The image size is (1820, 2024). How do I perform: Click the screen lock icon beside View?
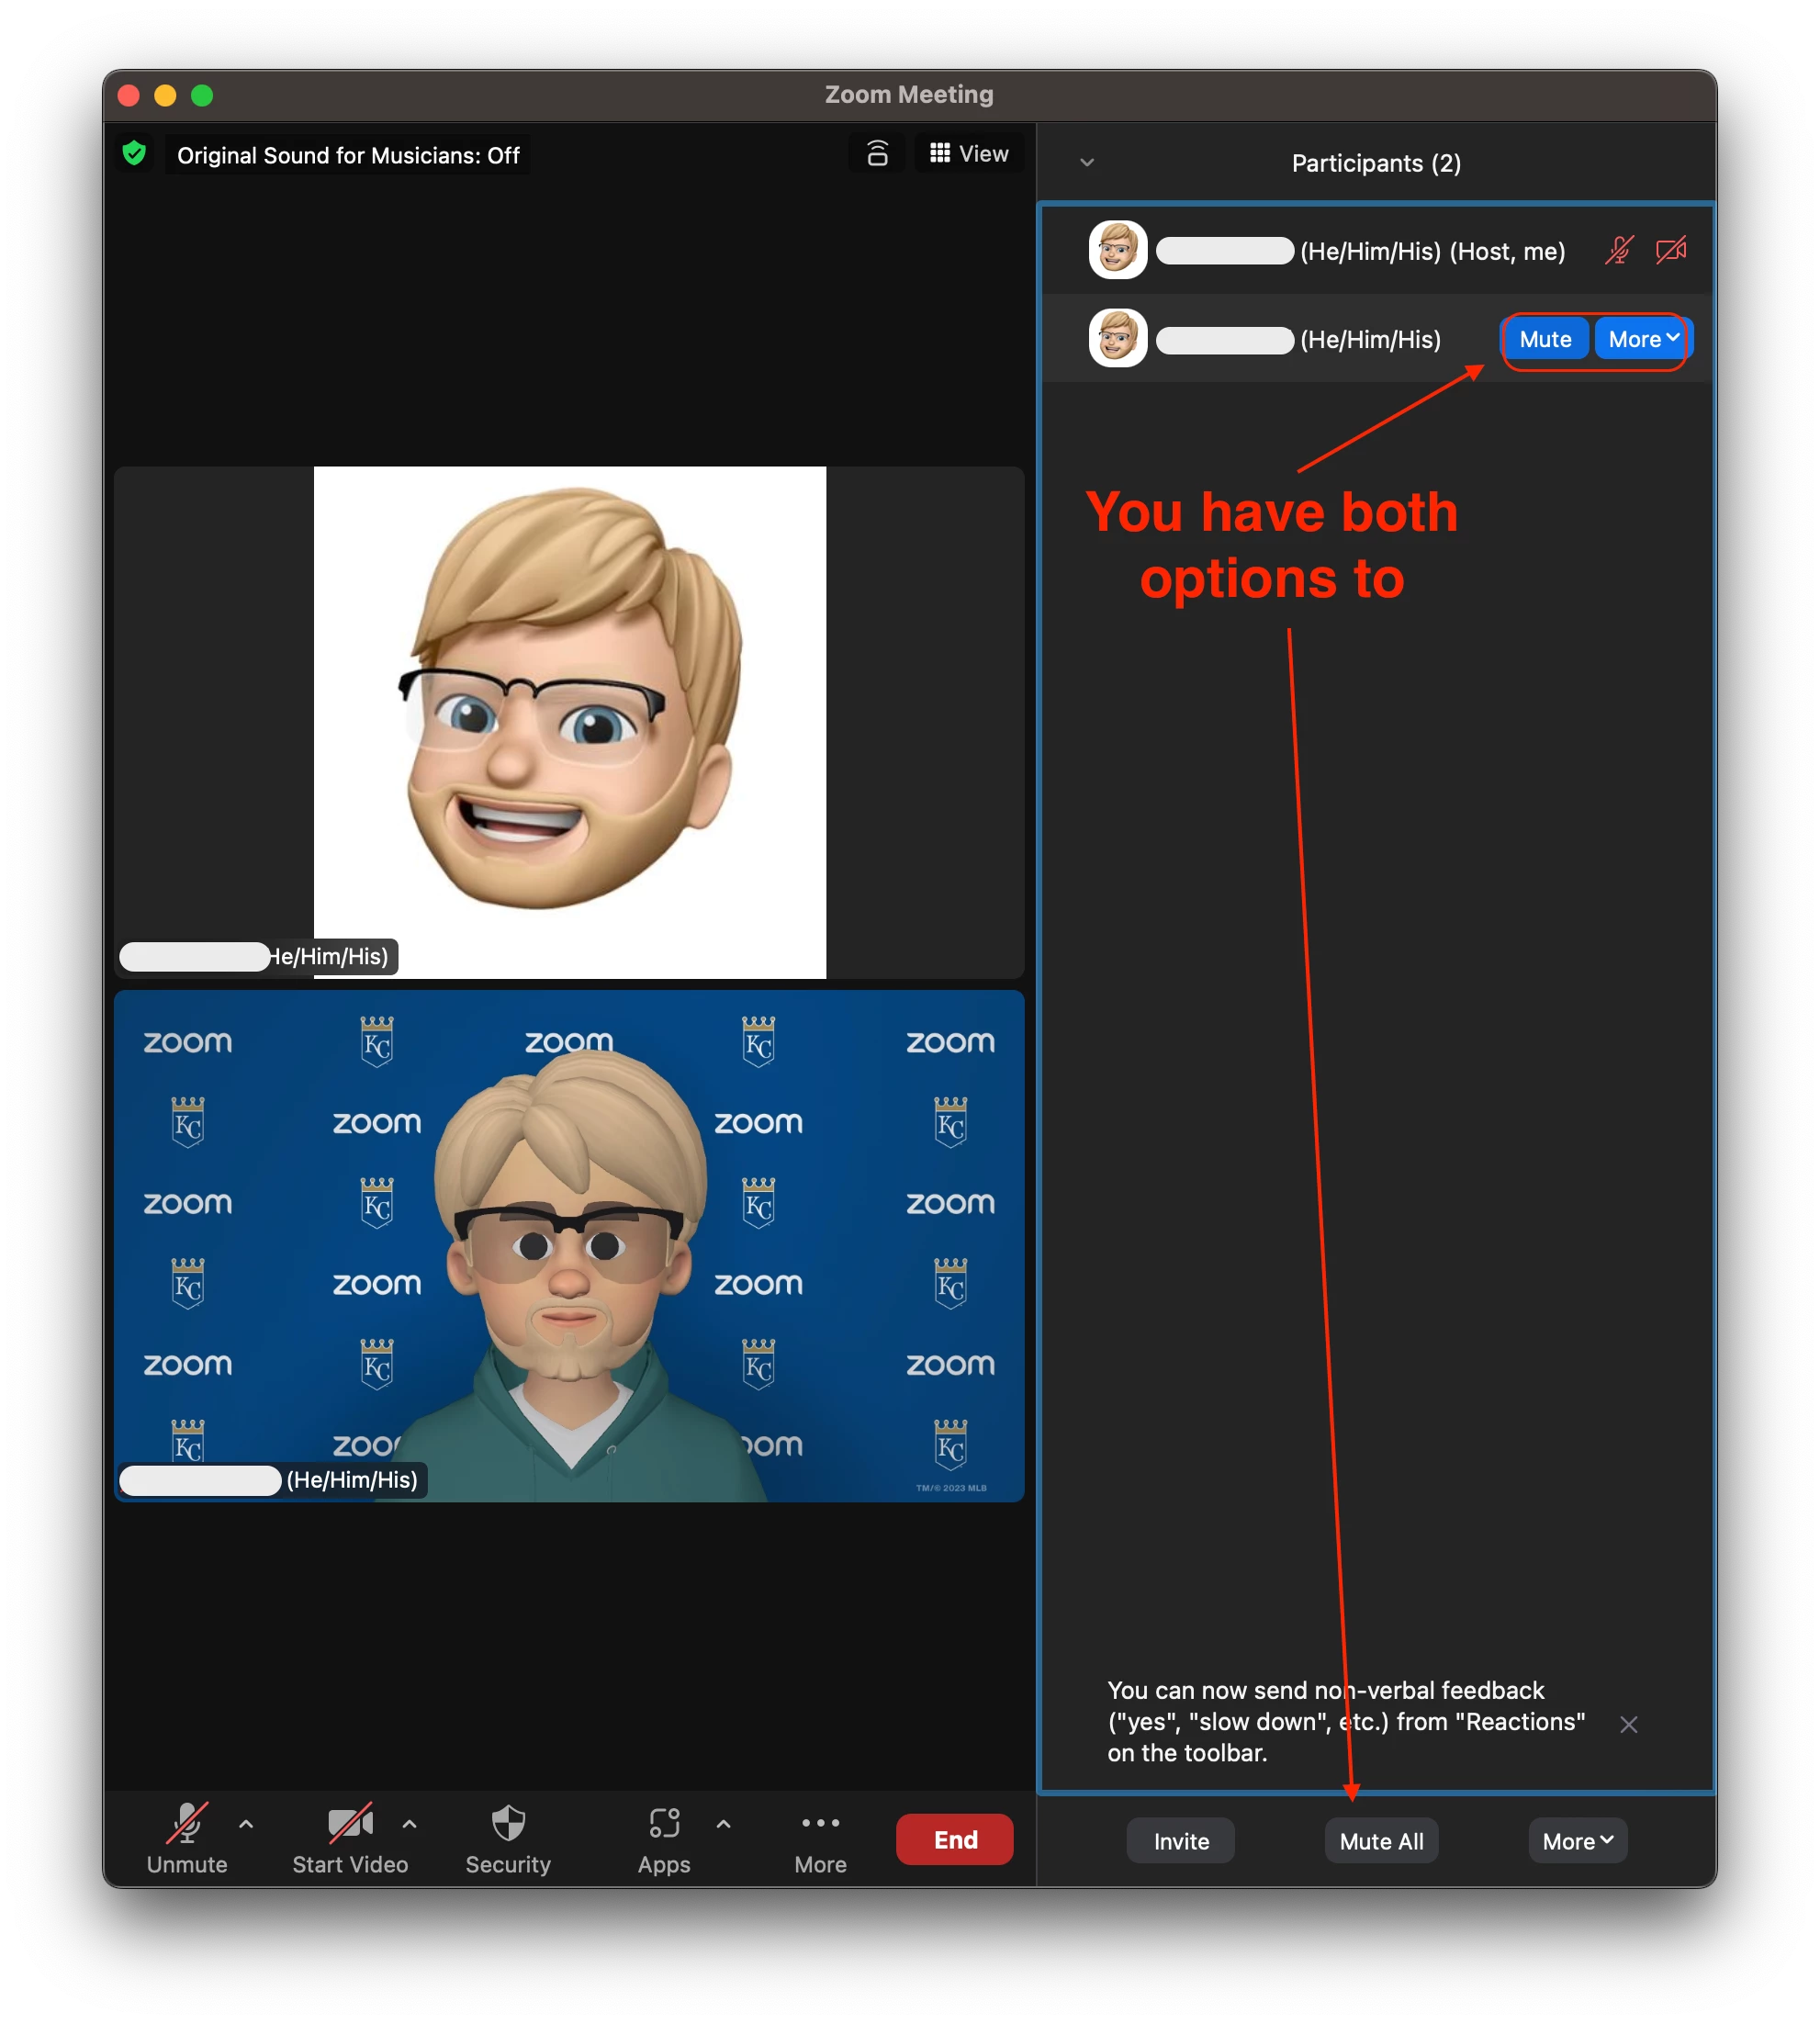click(x=877, y=154)
